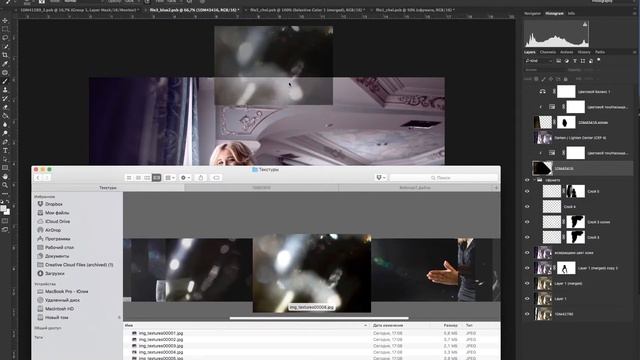
Task: Switch Finder to Cover Flow view
Action: [x=156, y=178]
